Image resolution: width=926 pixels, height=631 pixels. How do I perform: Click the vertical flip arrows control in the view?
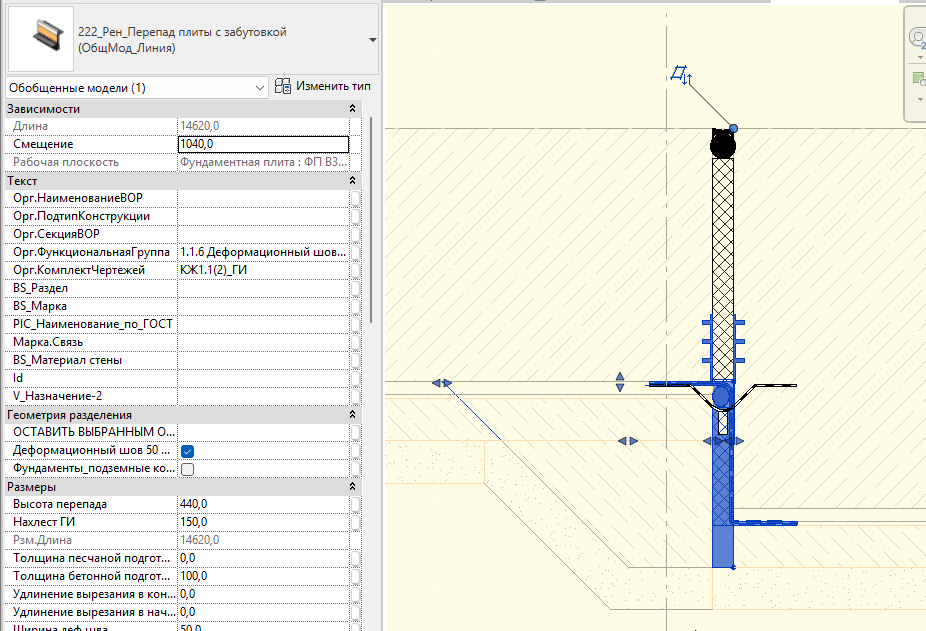[620, 381]
